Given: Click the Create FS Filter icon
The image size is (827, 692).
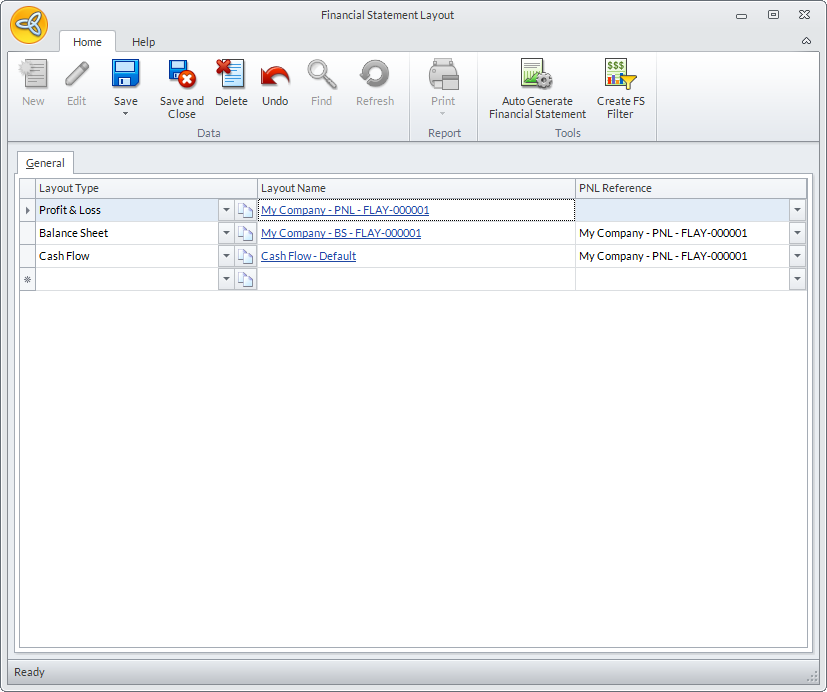Looking at the screenshot, I should pos(620,75).
